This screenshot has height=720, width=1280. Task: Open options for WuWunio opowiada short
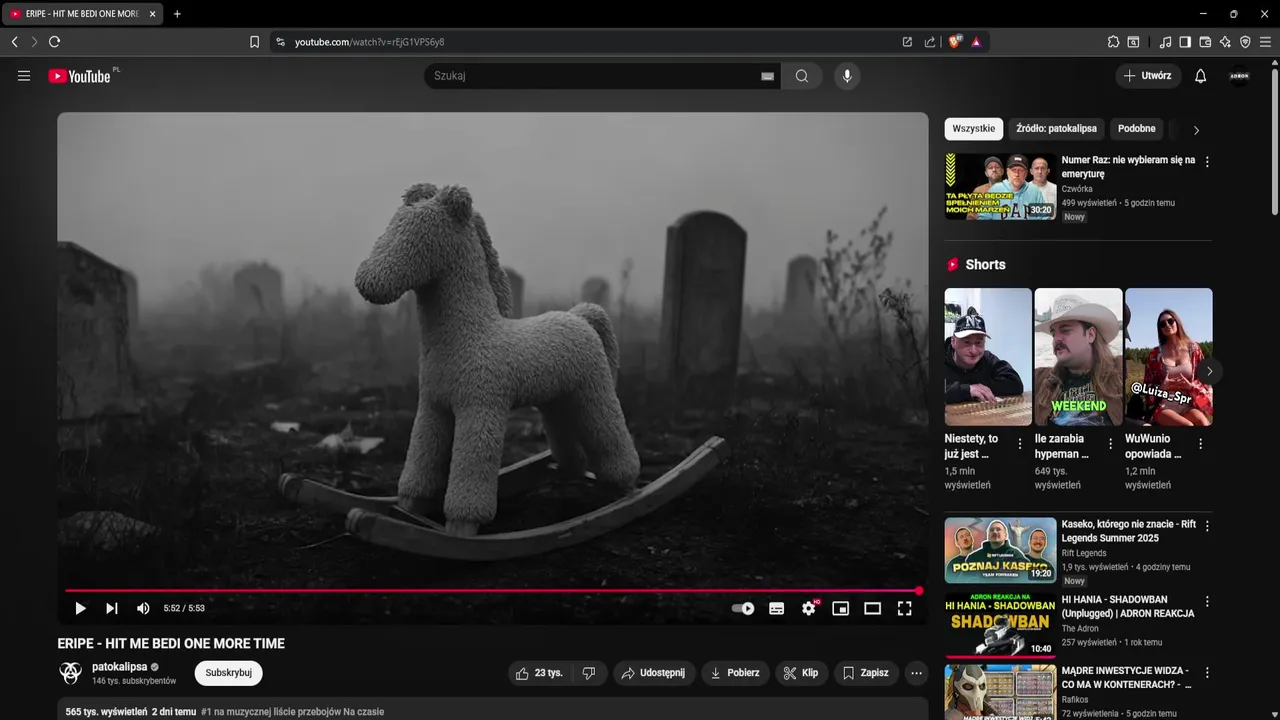pos(1201,444)
